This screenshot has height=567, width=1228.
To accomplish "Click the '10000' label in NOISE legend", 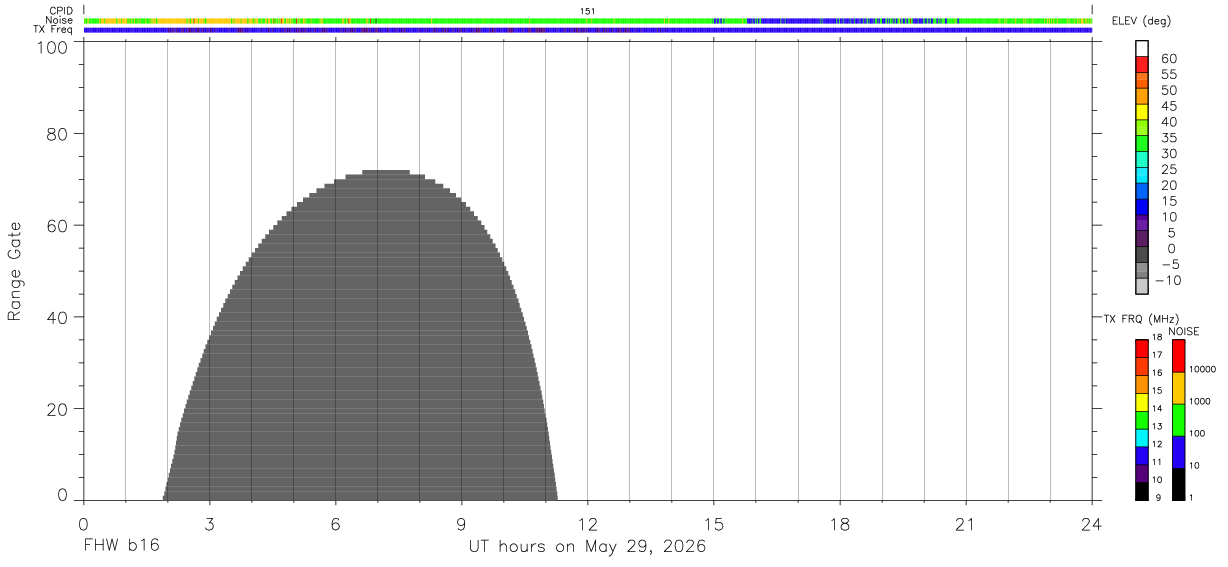I will click(x=1202, y=369).
